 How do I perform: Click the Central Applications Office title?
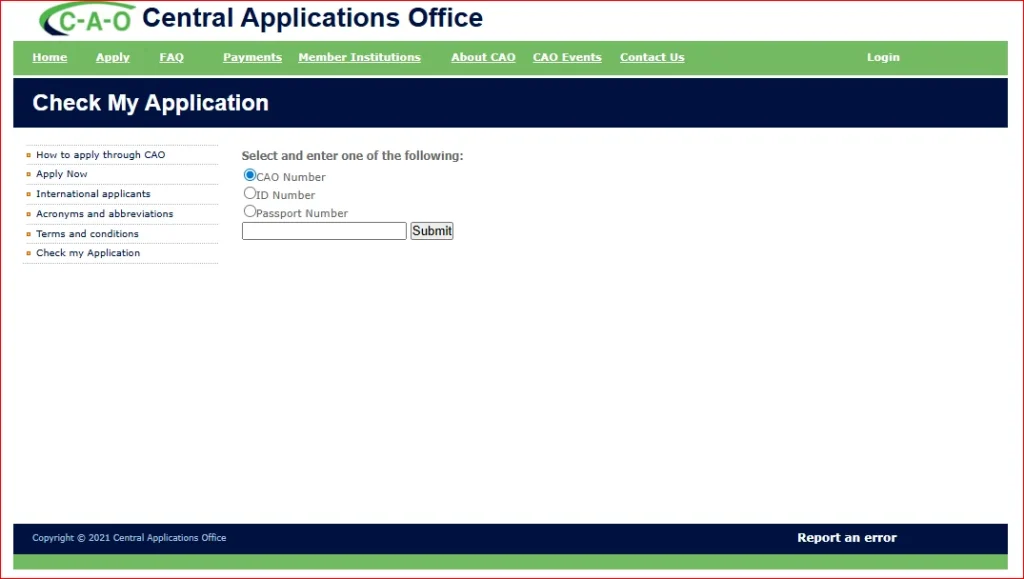coord(312,18)
